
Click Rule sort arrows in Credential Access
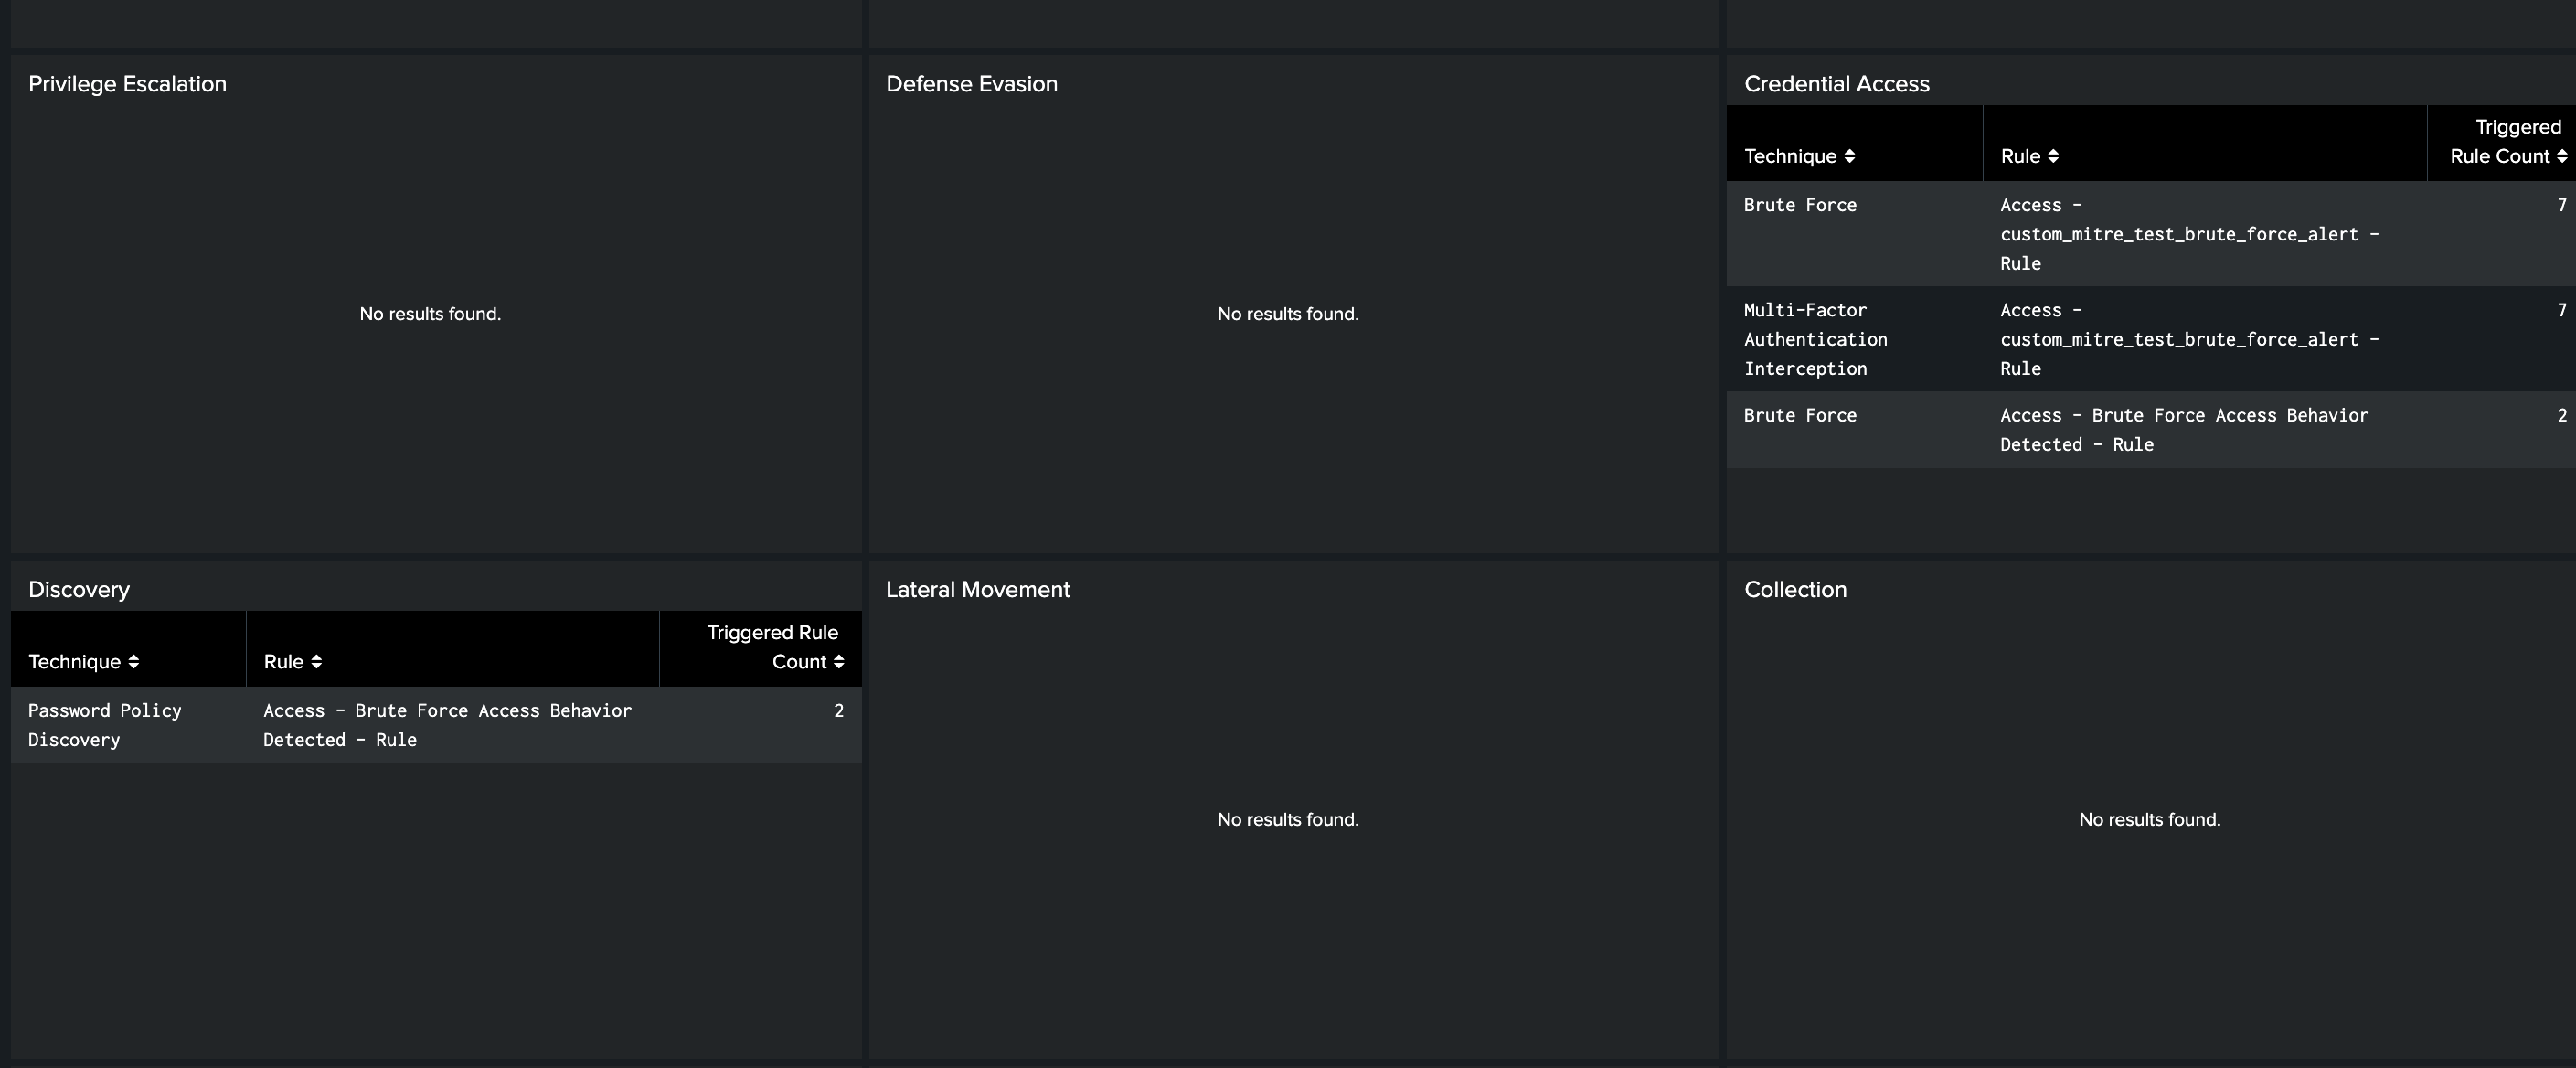[x=2053, y=156]
